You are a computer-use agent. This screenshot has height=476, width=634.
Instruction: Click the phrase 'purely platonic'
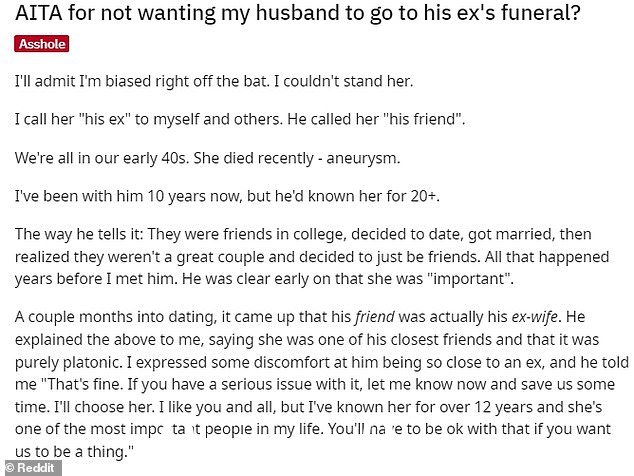68,362
